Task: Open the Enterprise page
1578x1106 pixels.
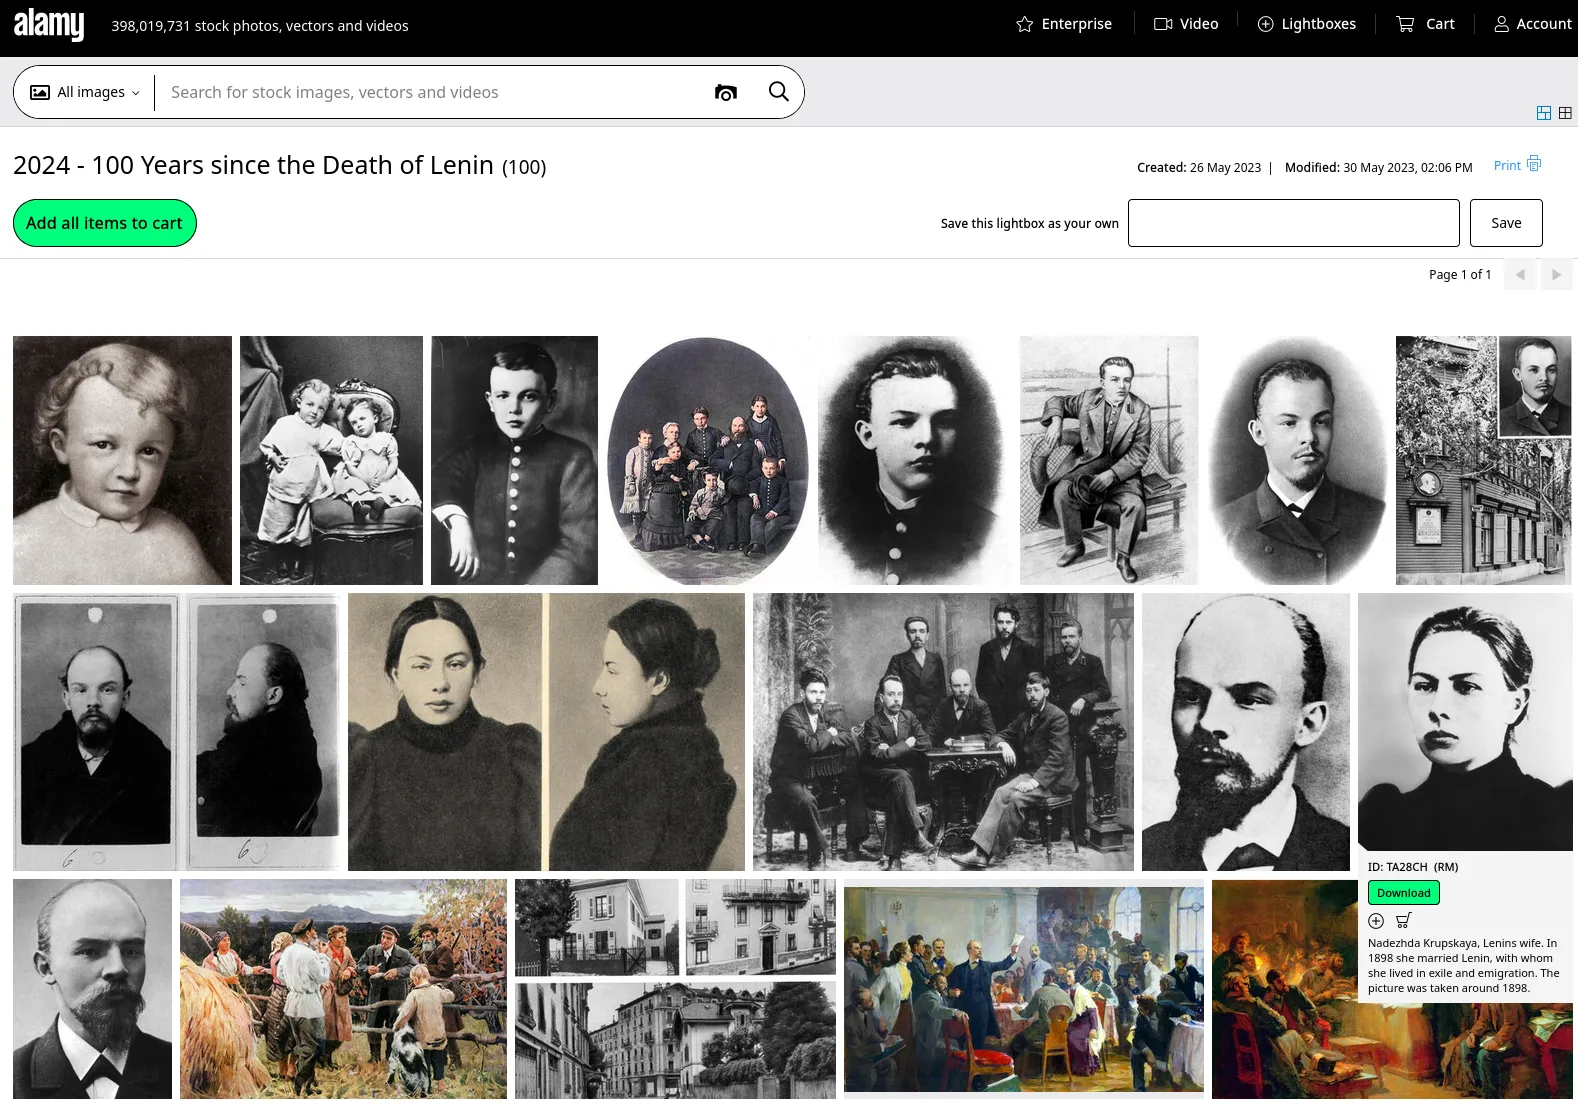Action: (x=1064, y=24)
